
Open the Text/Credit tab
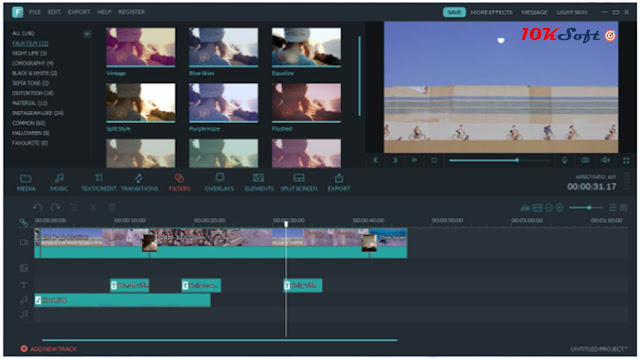(x=98, y=182)
